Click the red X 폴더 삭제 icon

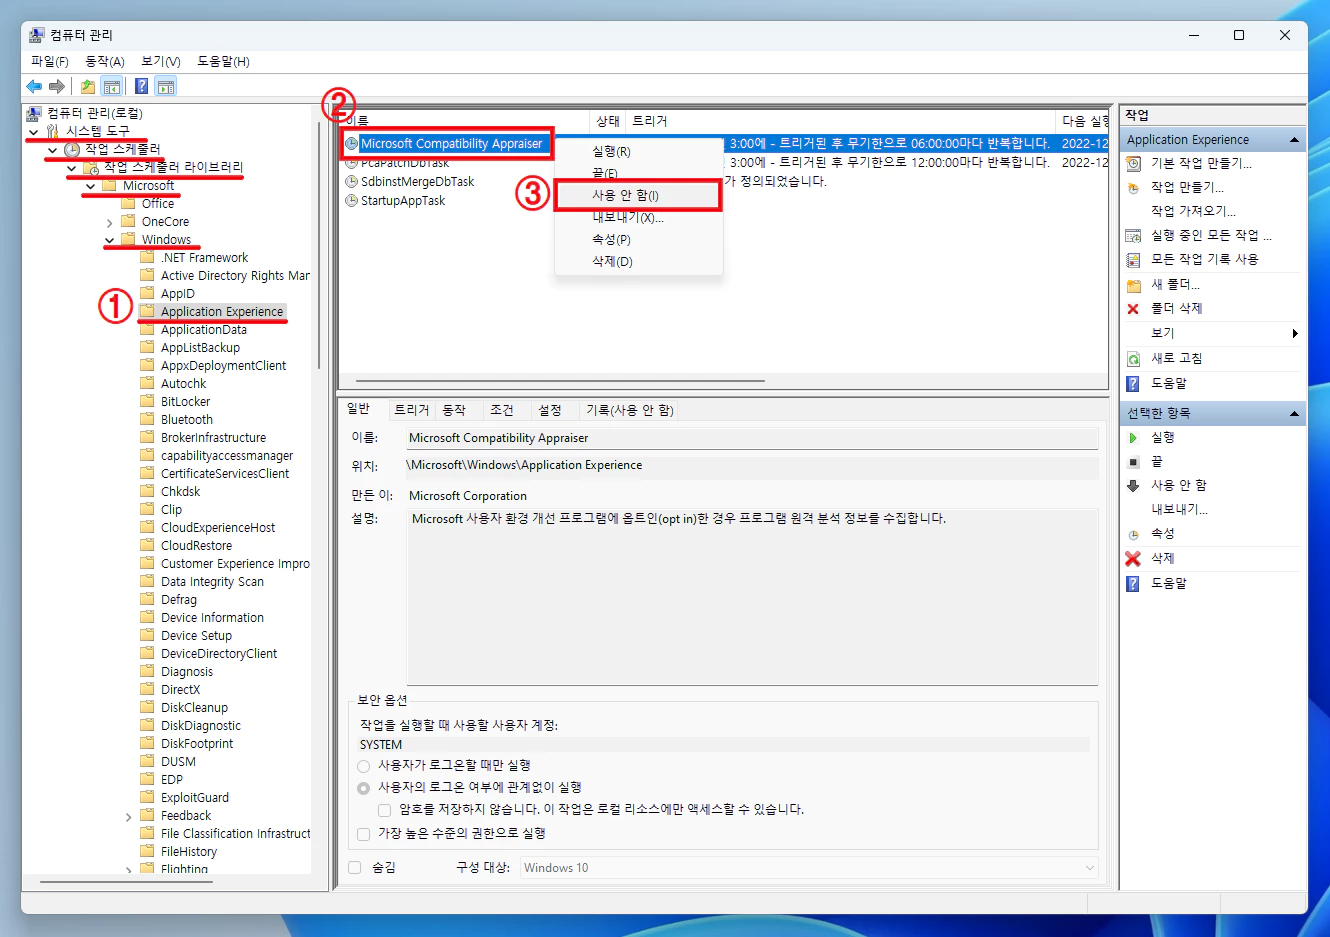[x=1133, y=309]
